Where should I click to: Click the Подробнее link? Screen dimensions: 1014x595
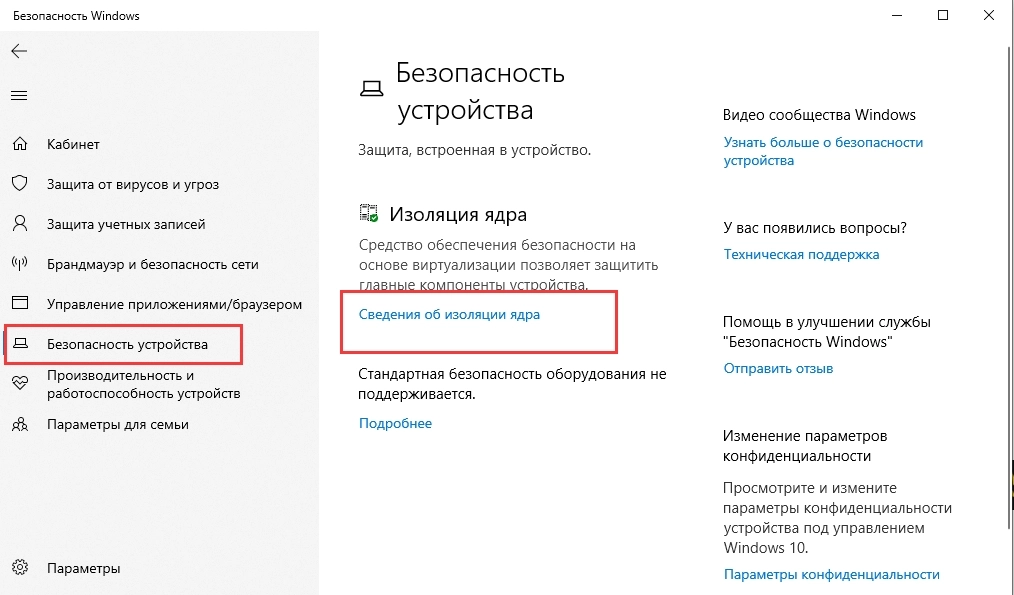[394, 423]
